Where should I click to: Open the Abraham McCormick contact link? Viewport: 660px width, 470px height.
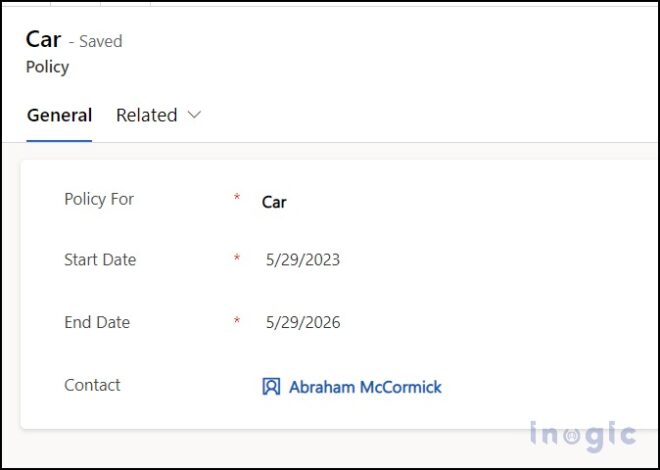pos(365,387)
